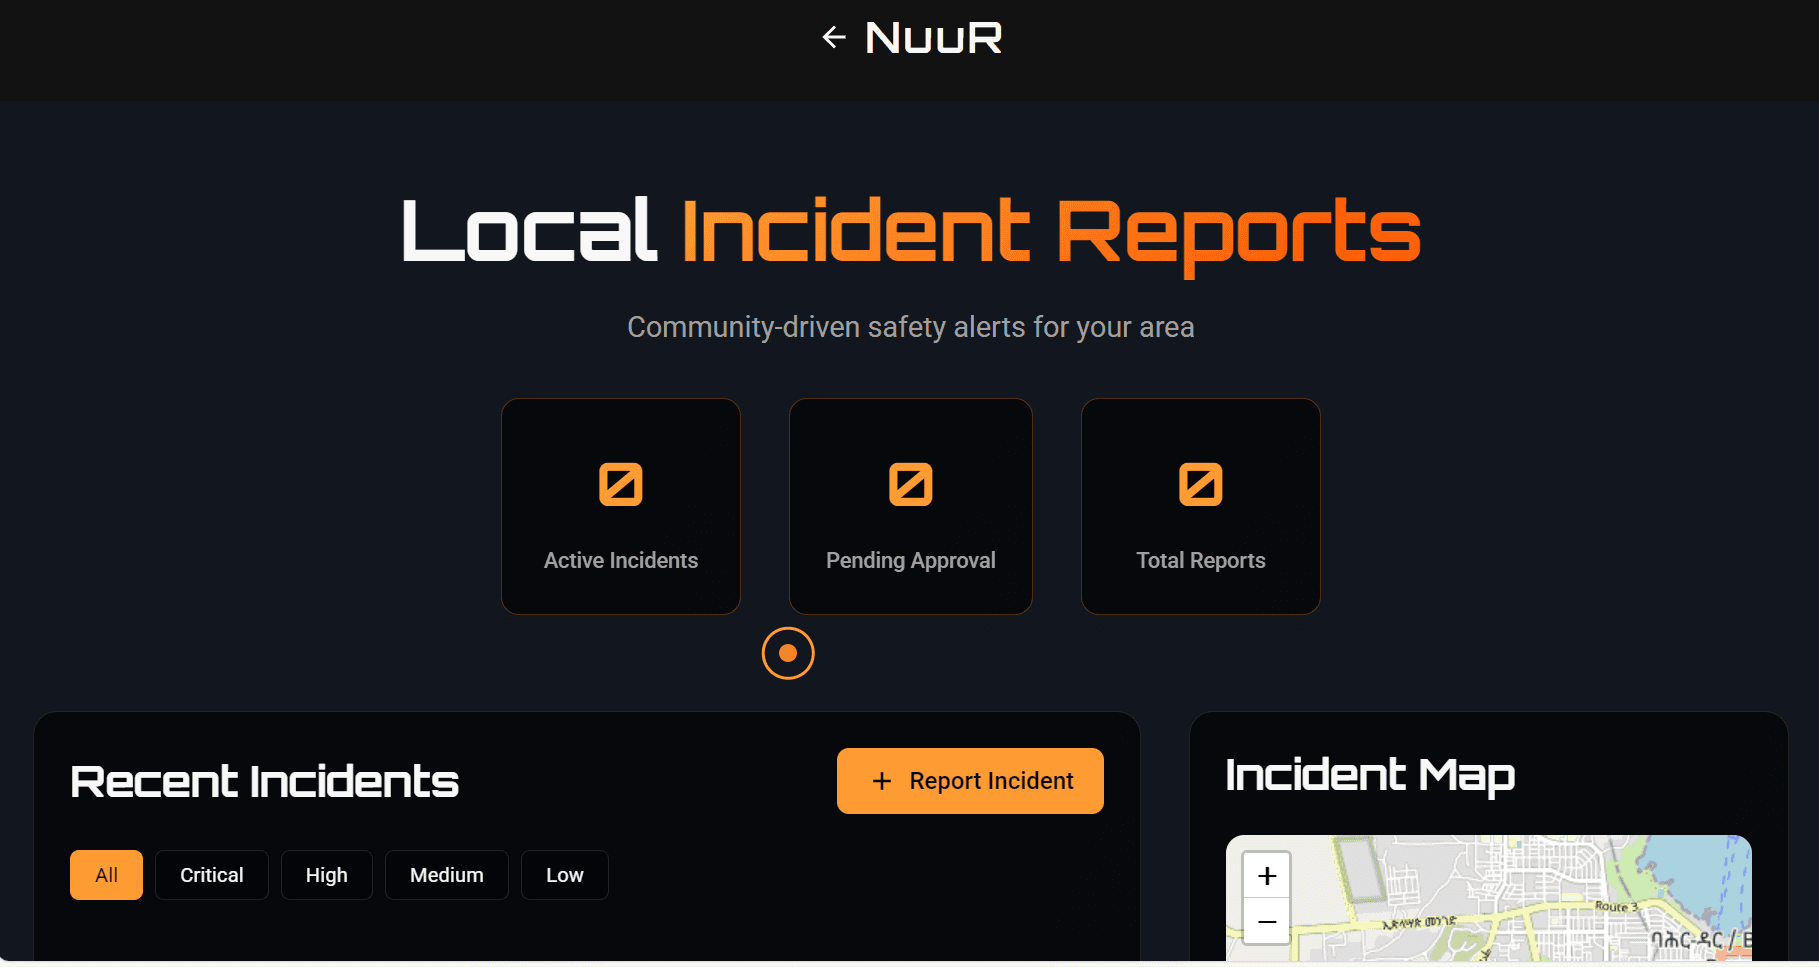The height and width of the screenshot is (967, 1819).
Task: Click the back arrow next to NuuR
Action: click(833, 37)
